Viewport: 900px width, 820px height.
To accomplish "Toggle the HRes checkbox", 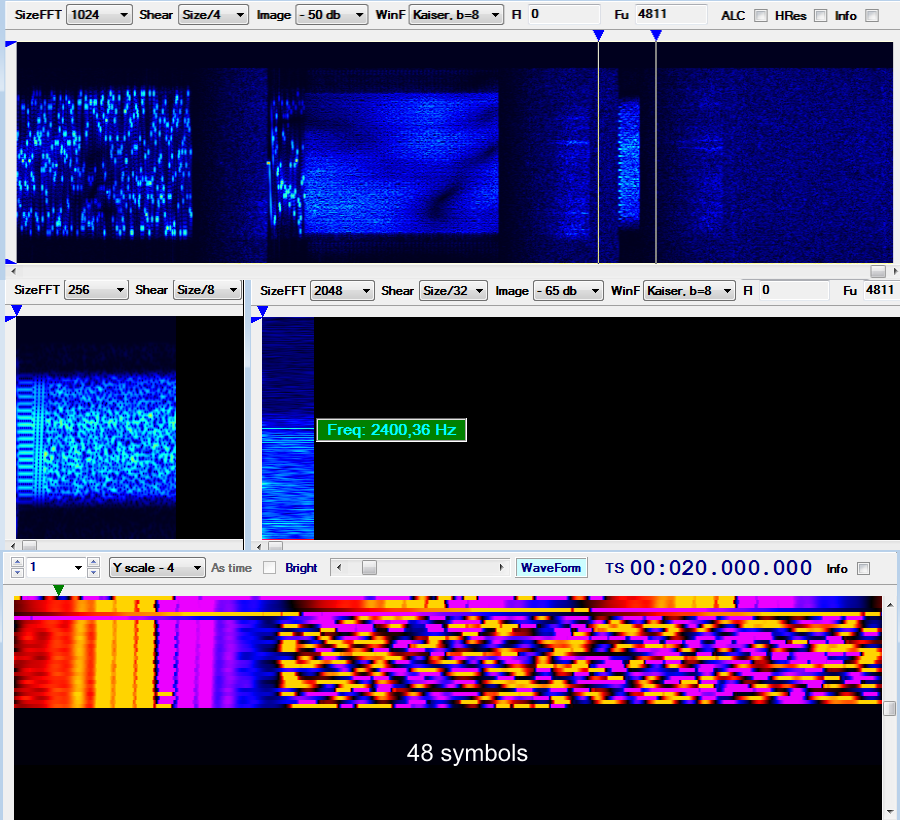I will click(818, 16).
